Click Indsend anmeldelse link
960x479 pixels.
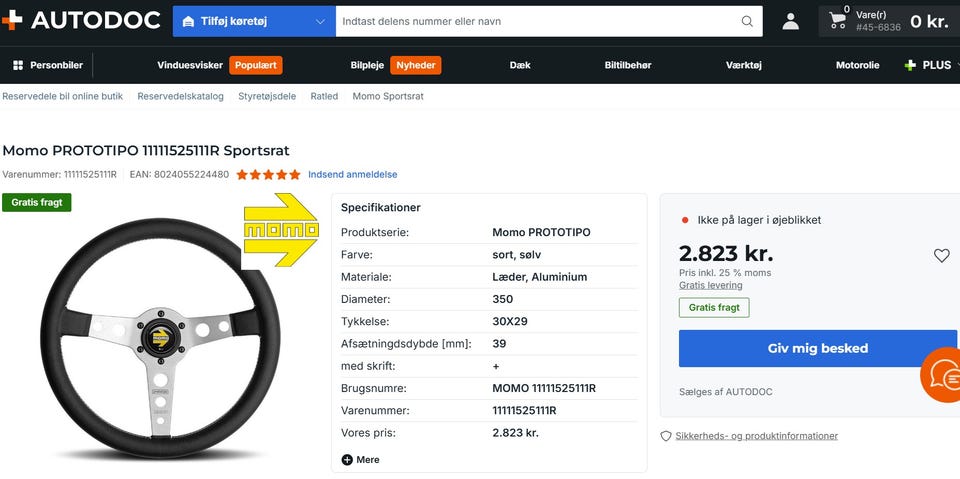point(353,175)
